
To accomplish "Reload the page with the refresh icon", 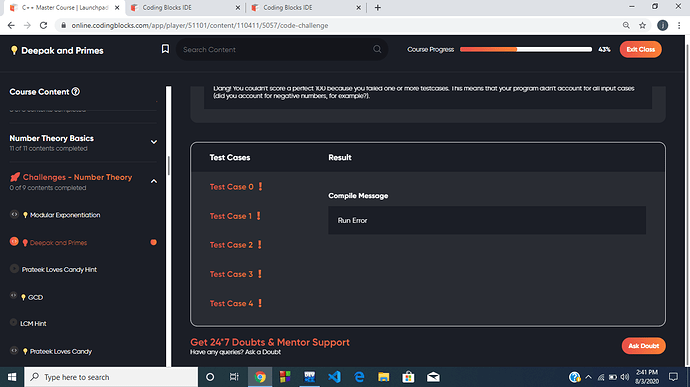I will click(x=43, y=26).
